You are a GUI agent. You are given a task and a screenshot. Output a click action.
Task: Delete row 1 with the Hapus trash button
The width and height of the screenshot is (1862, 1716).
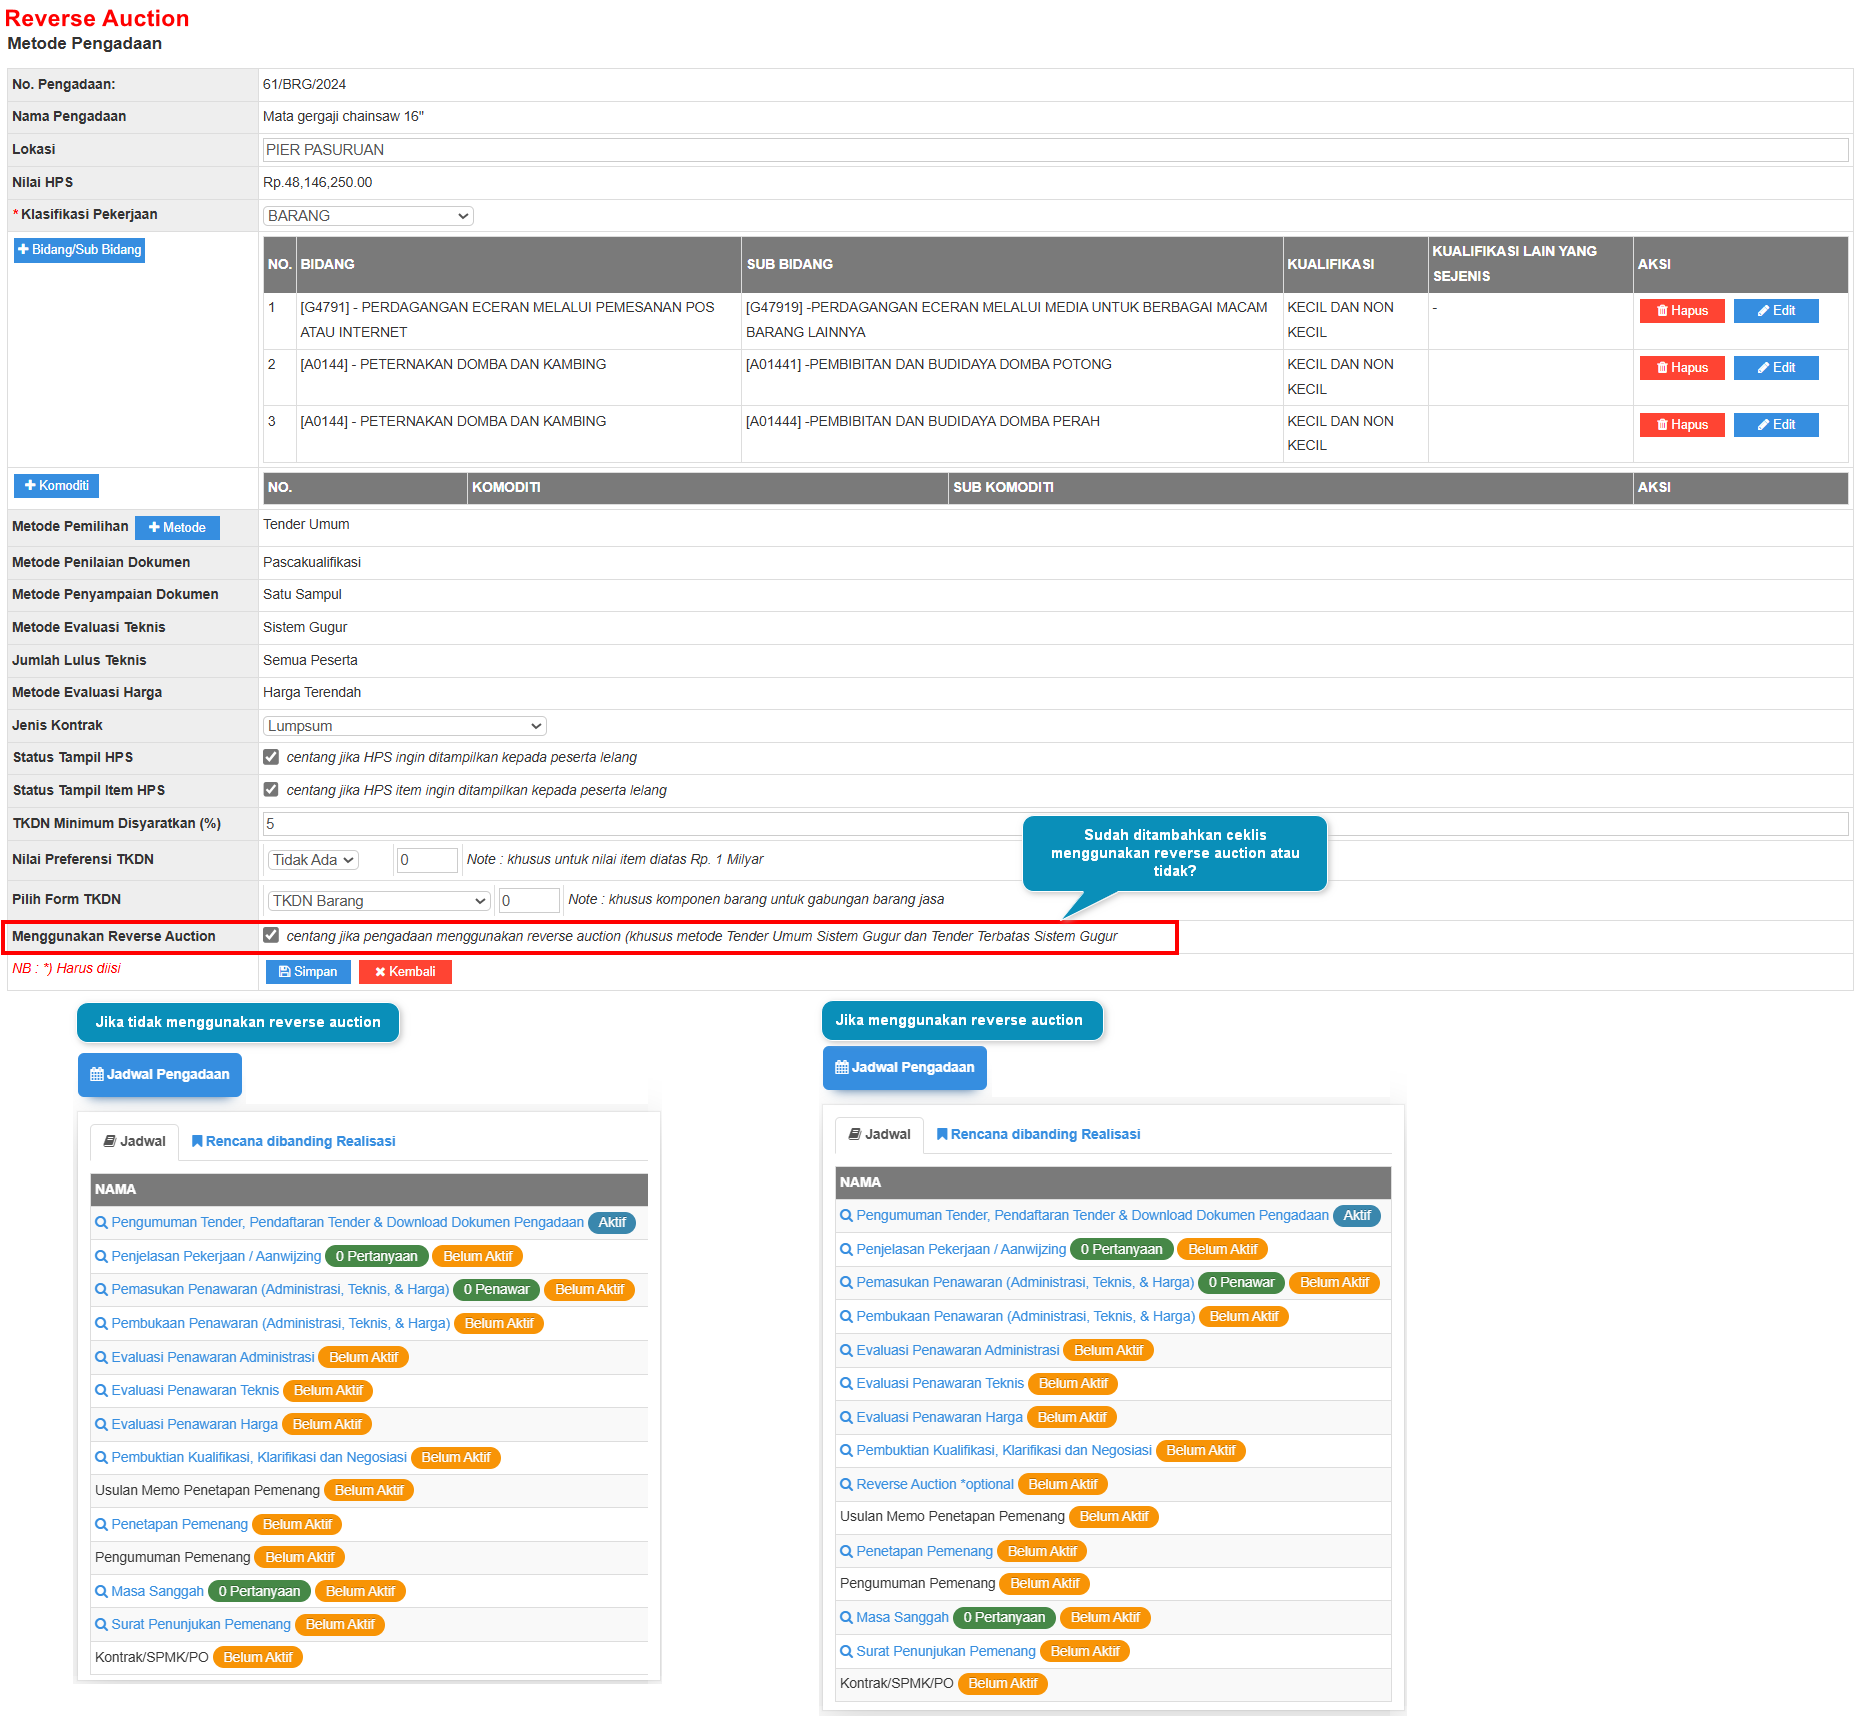(1681, 311)
